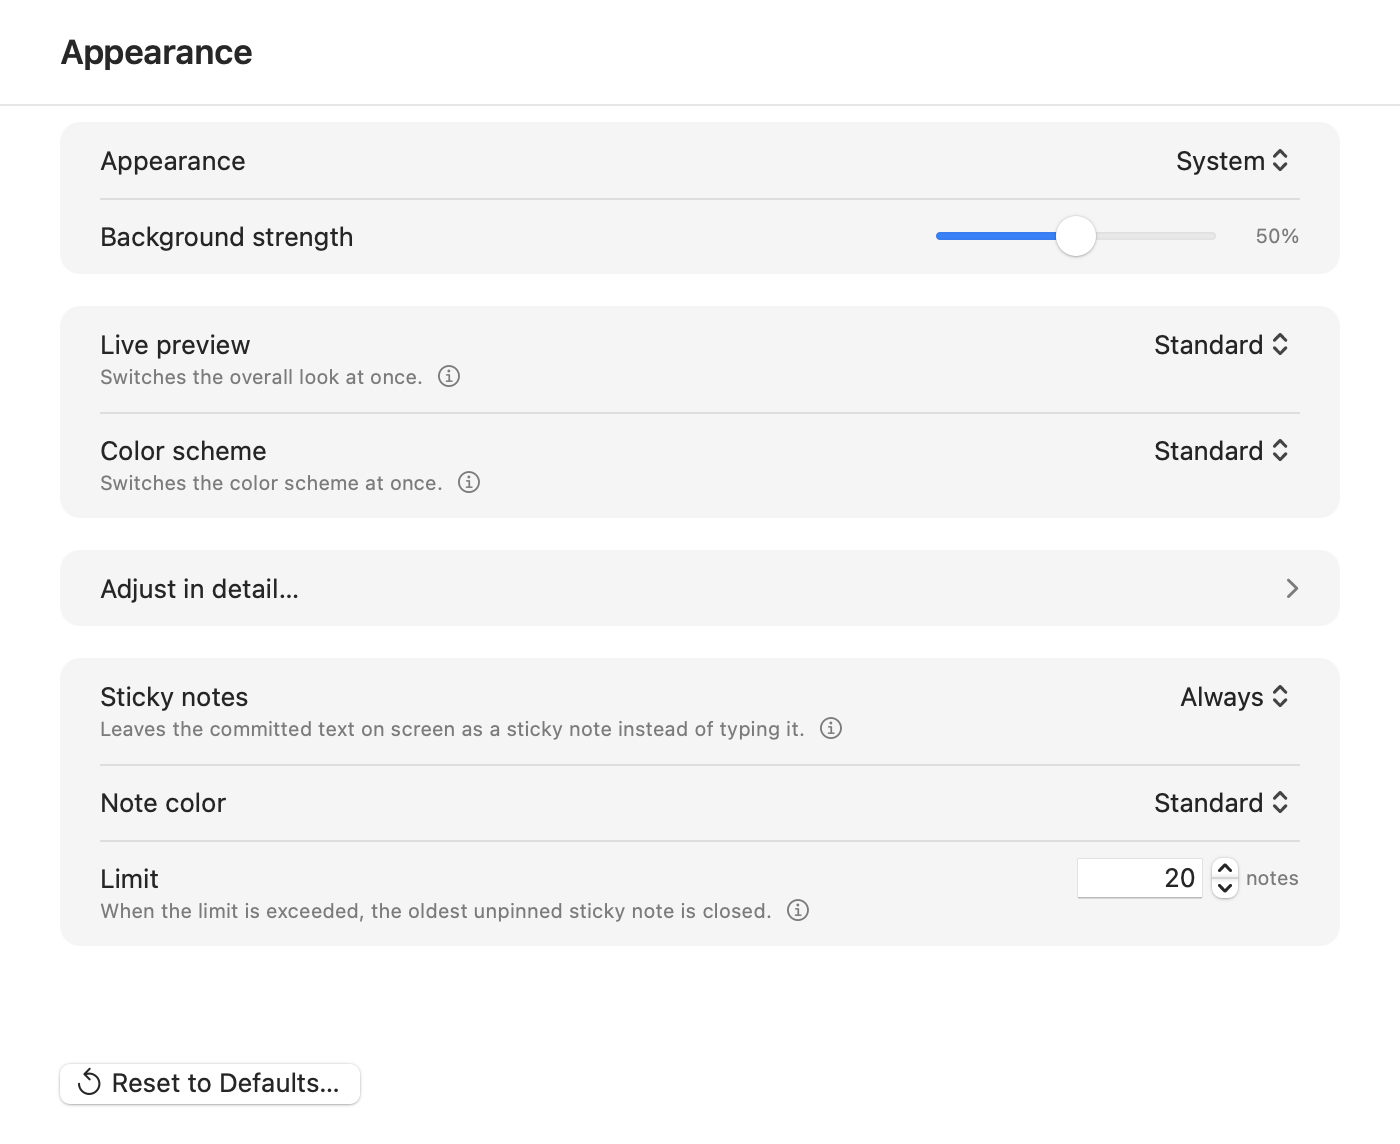
Task: Open the info icon beside Color scheme description
Action: [469, 483]
